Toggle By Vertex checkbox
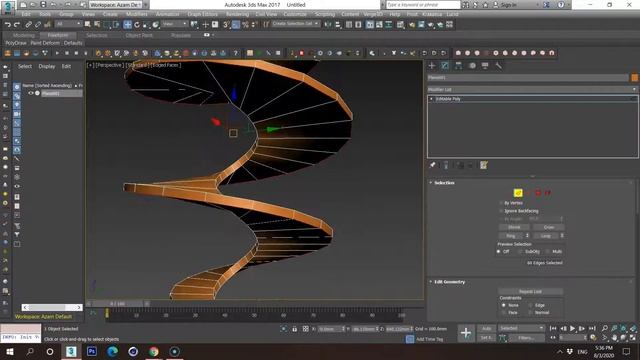Viewport: 640px width, 360px height. [502, 203]
